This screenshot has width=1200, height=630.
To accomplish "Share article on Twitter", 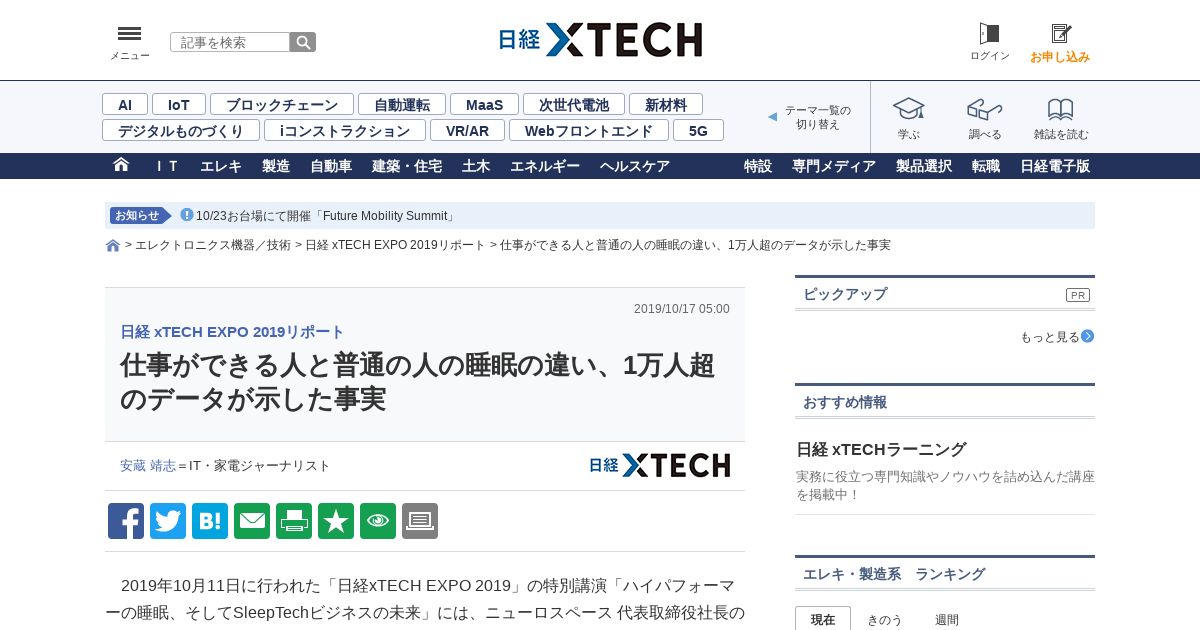I will [x=168, y=521].
